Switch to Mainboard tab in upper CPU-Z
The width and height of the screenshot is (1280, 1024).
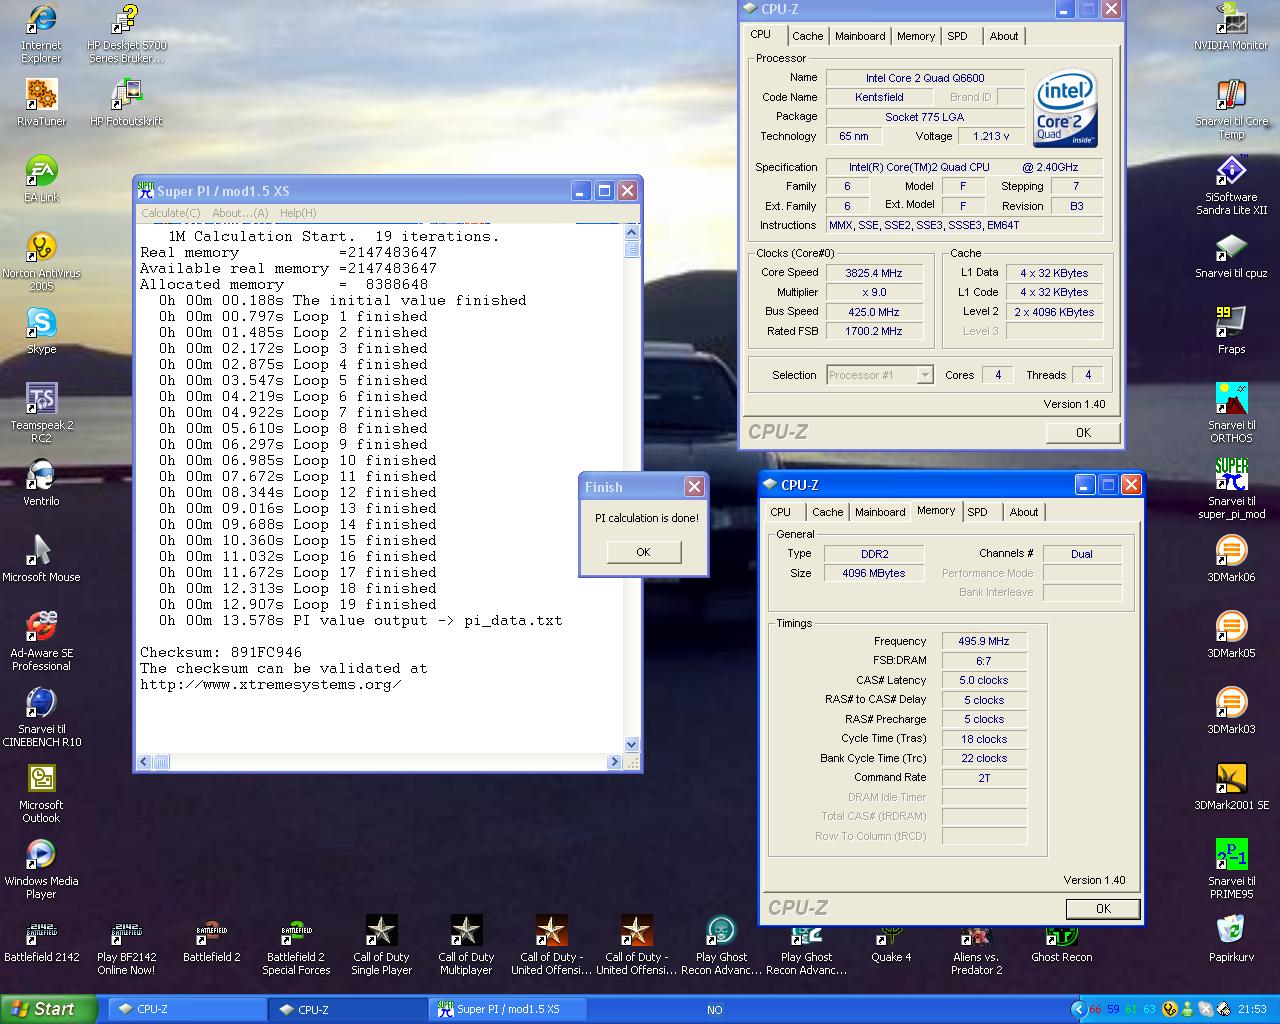(x=860, y=36)
